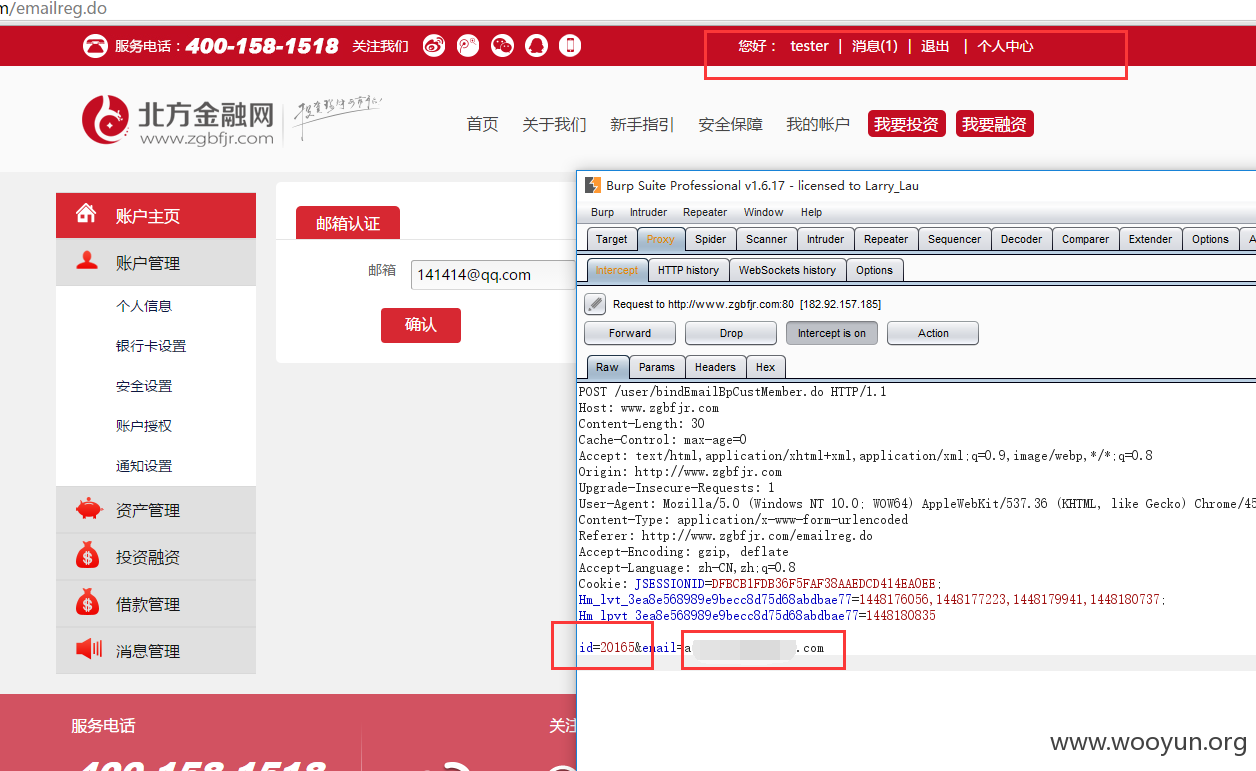Click the money bag icon beside 投资融资

pyautogui.click(x=88, y=556)
